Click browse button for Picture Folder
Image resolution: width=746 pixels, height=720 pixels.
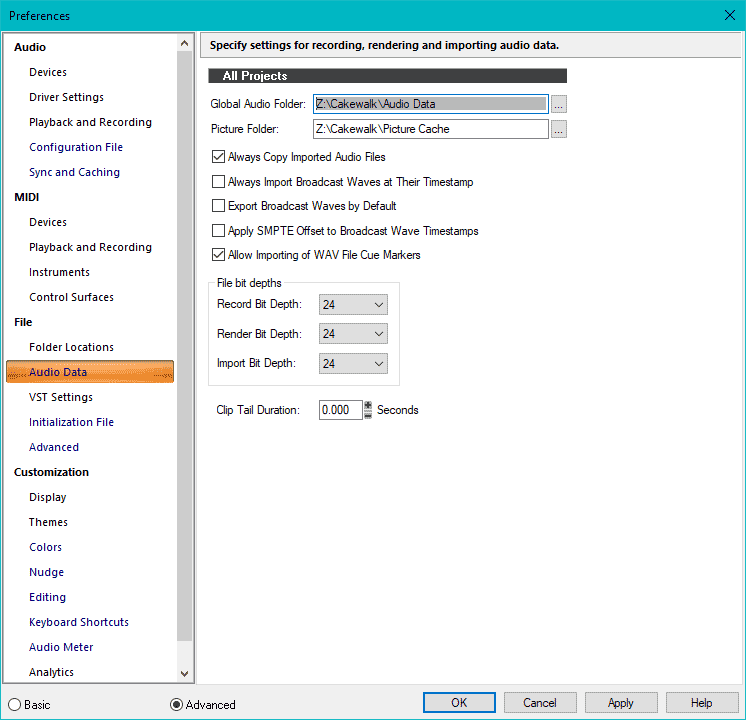[559, 129]
